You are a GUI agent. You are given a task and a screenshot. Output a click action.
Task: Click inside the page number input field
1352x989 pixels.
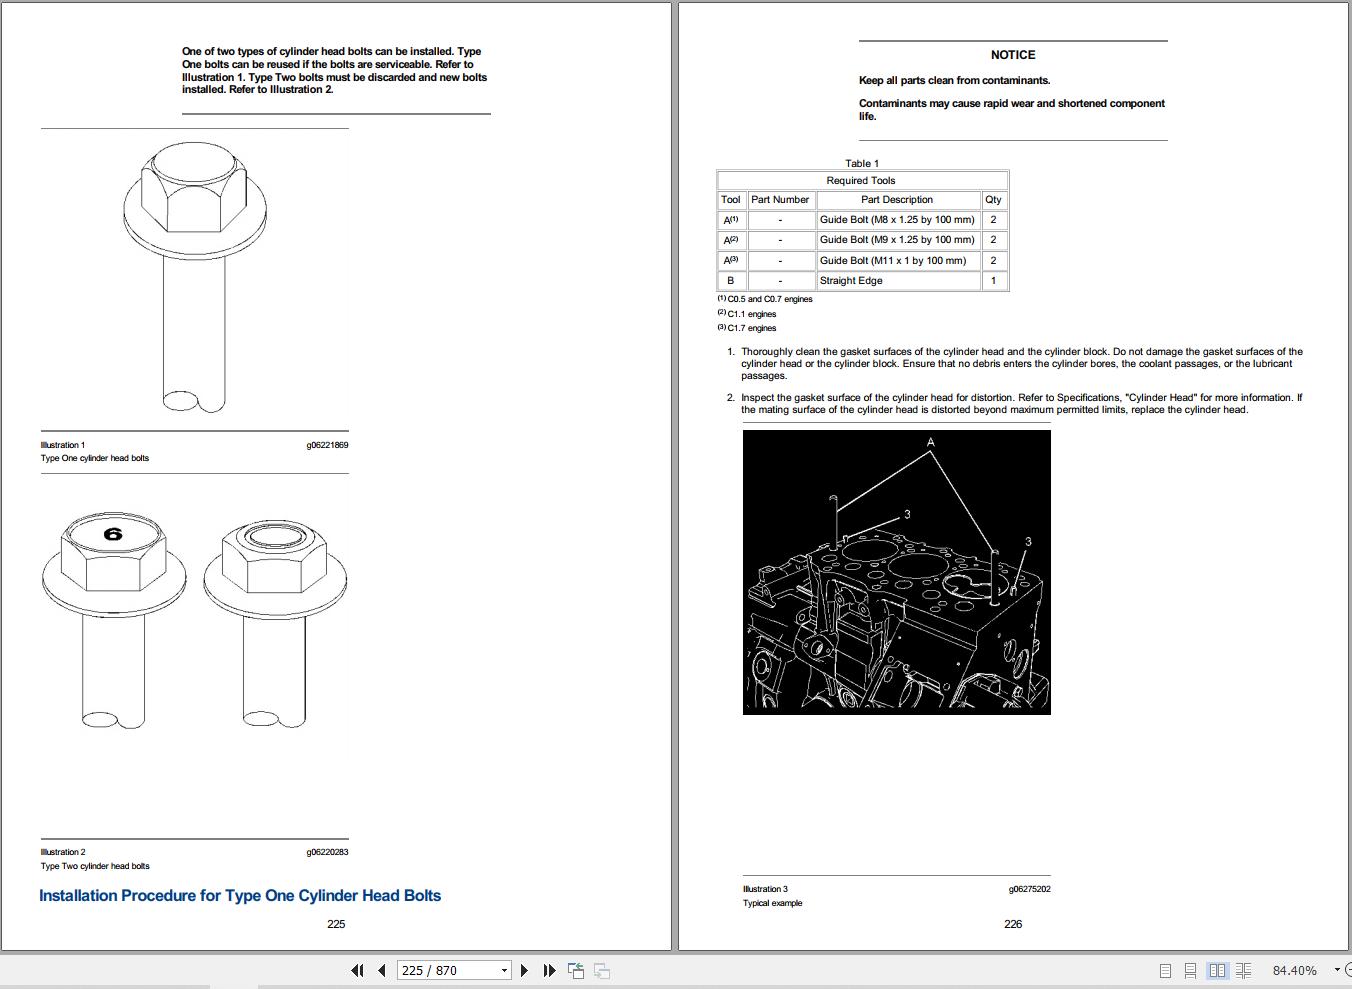[x=440, y=970]
